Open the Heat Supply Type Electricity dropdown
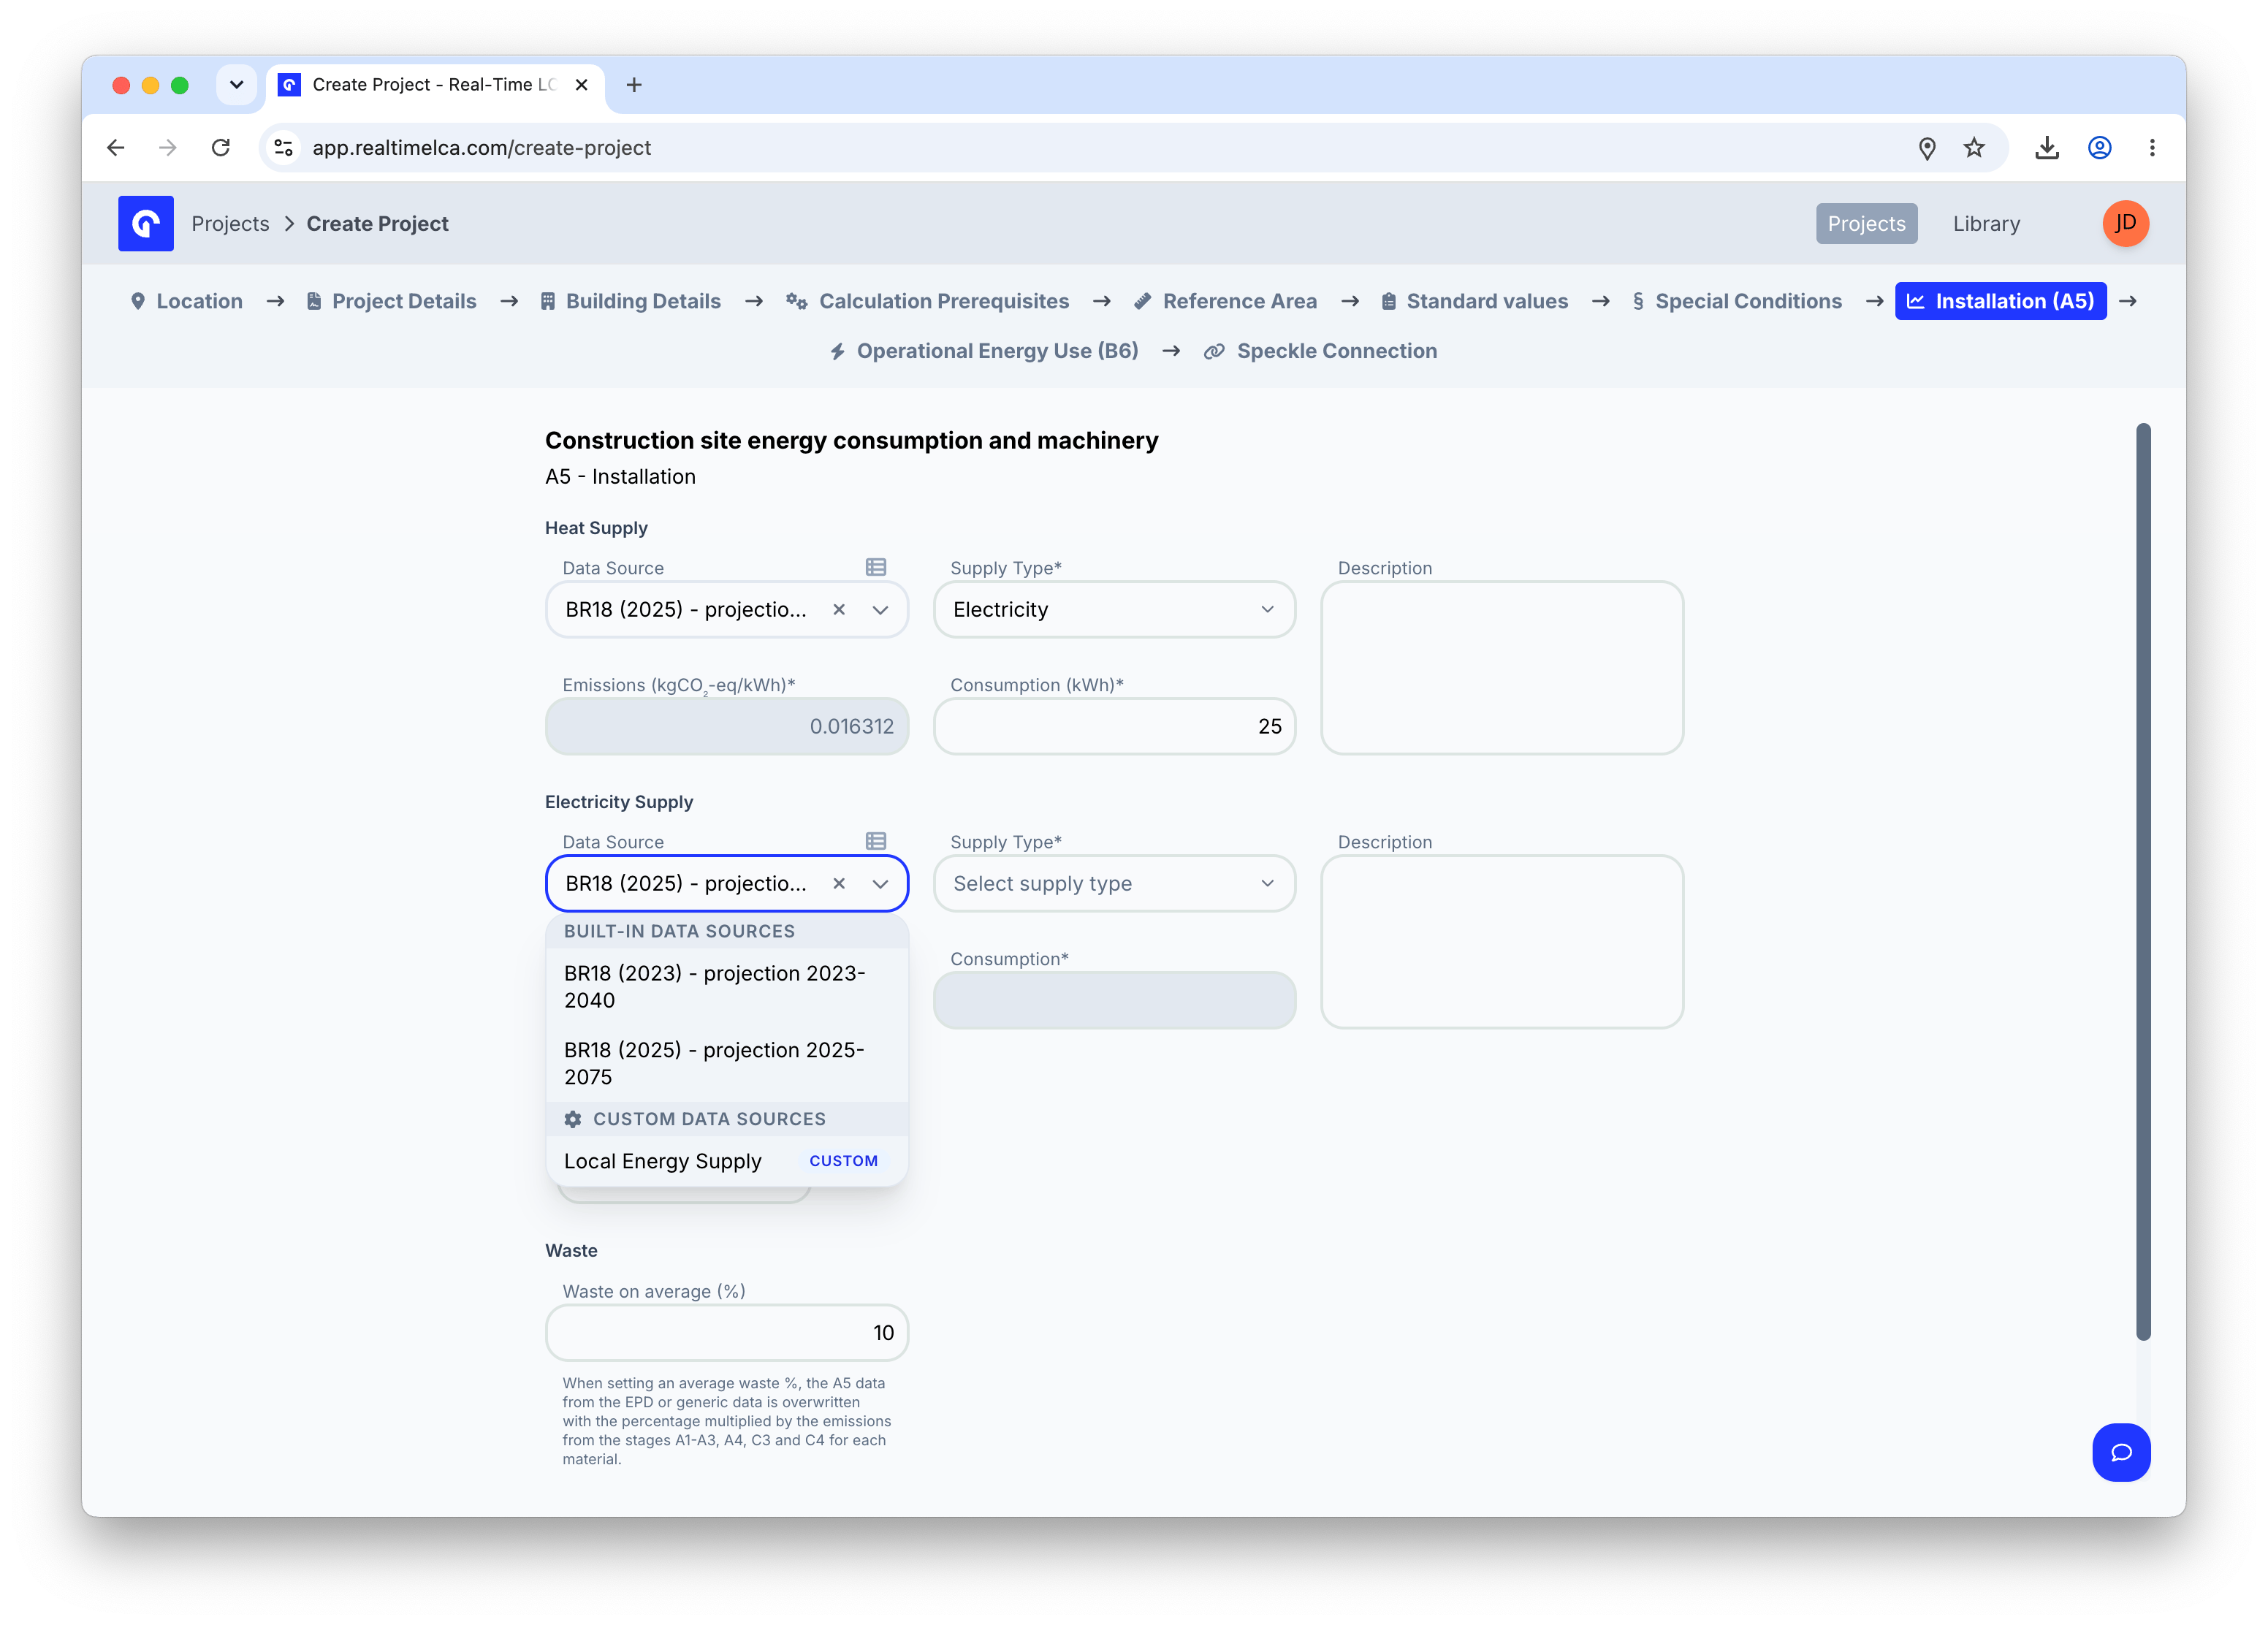Viewport: 2268px width, 1625px height. click(x=1114, y=609)
